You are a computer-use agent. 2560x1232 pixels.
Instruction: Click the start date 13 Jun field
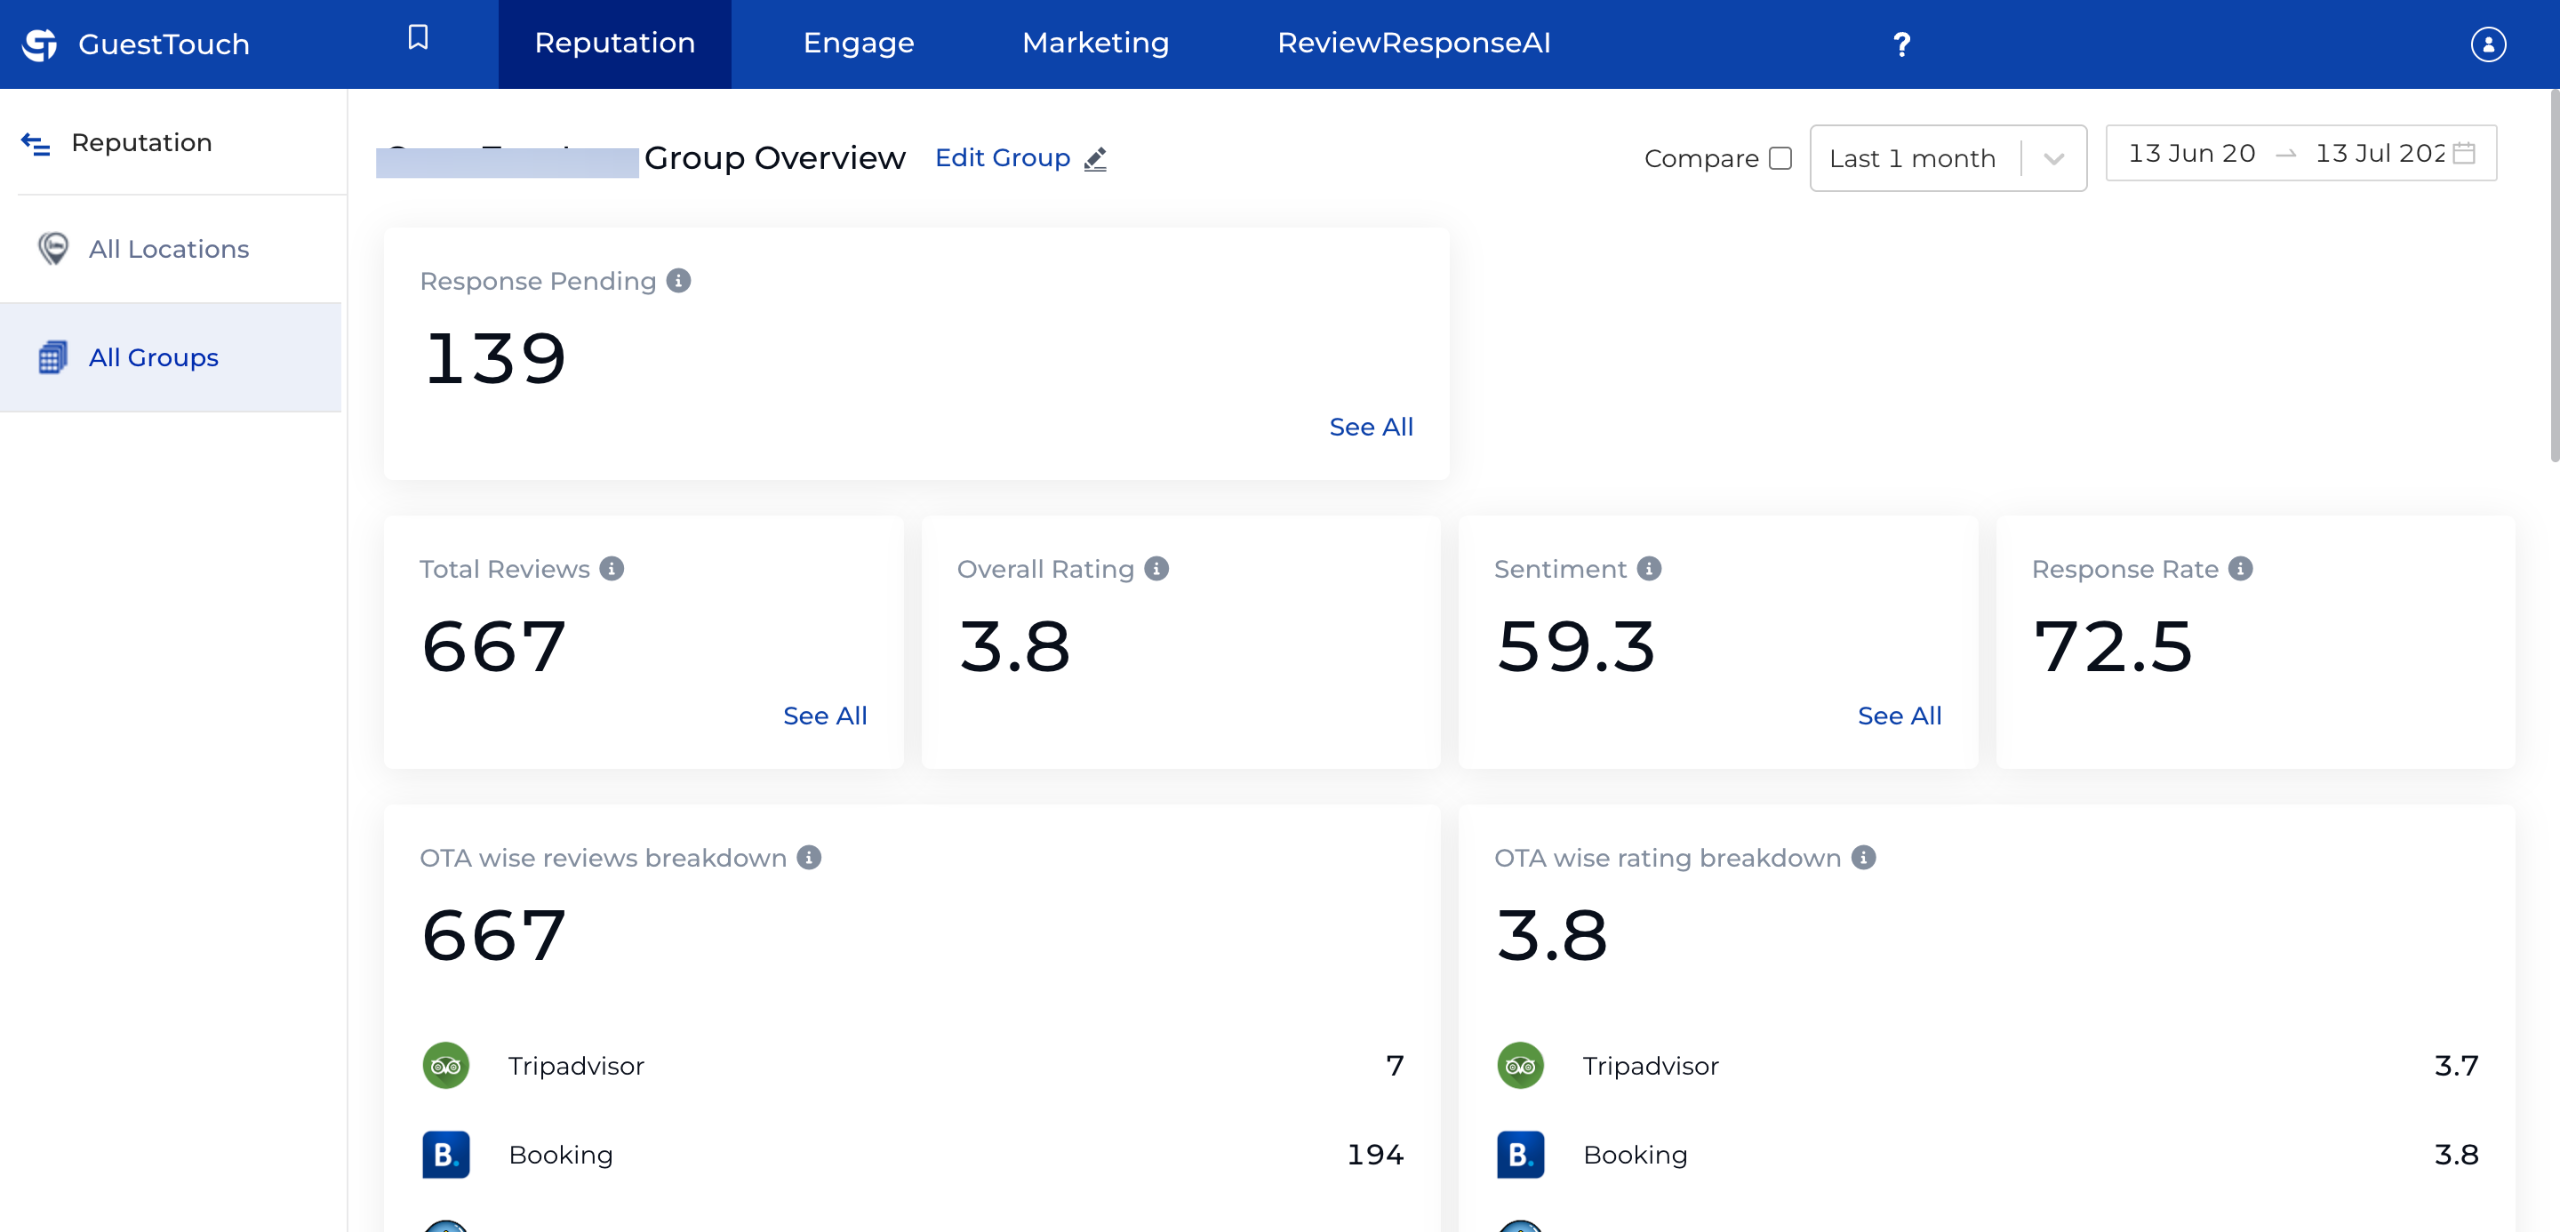(2191, 153)
